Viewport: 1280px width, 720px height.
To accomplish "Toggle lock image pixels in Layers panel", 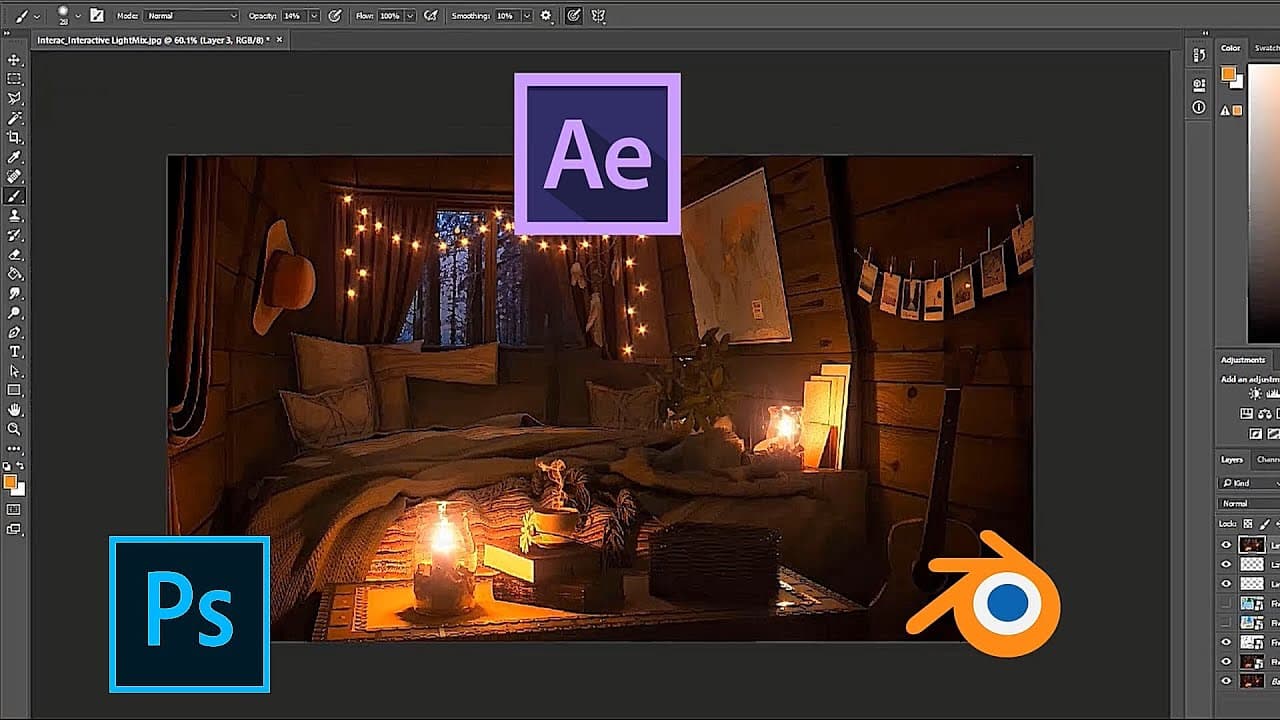I will point(1264,524).
